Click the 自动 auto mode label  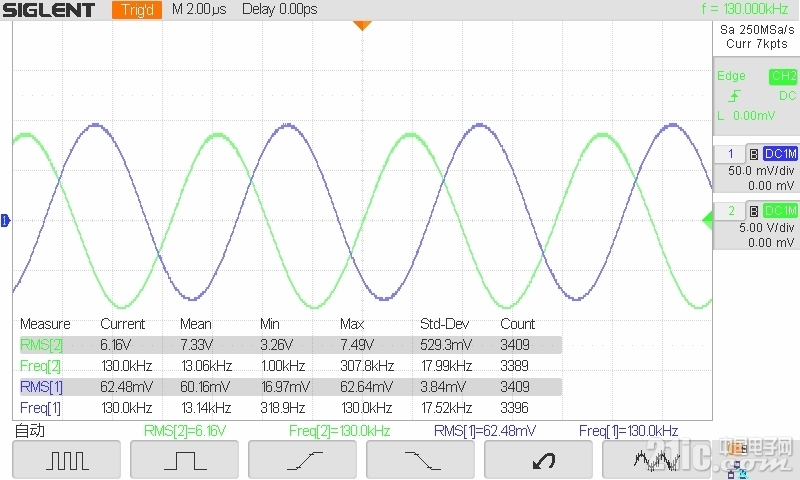(30, 431)
